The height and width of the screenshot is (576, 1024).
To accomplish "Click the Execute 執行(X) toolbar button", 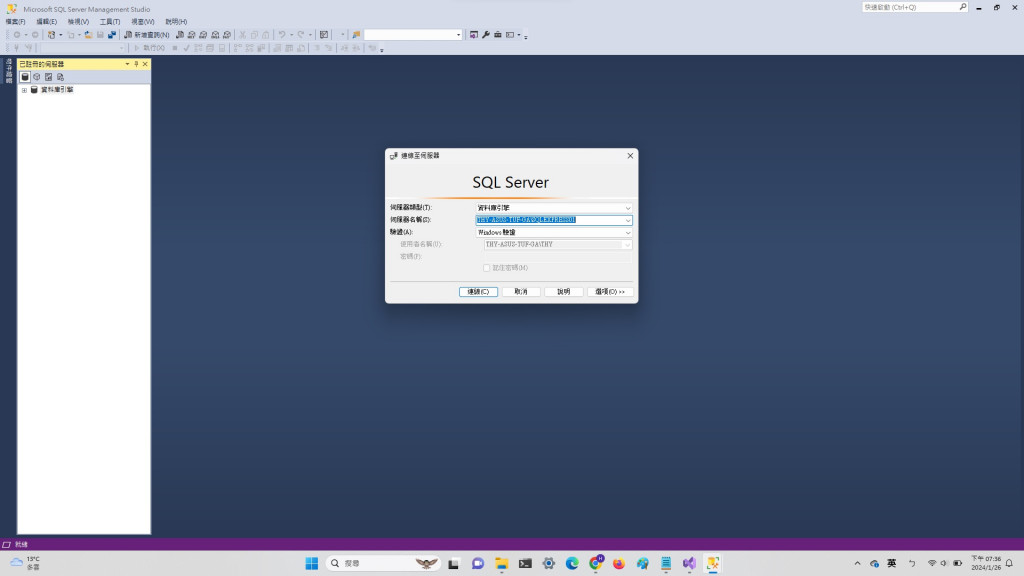I will (150, 48).
